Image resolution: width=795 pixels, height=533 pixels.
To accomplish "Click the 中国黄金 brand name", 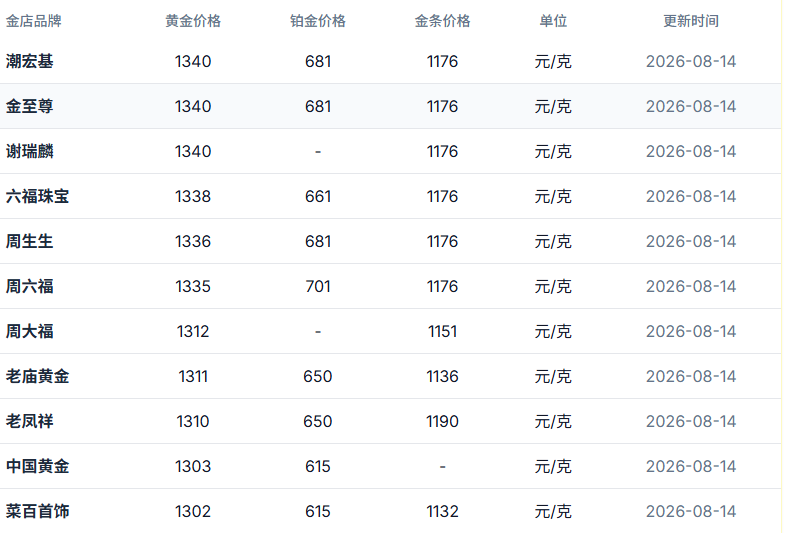I will (38, 467).
